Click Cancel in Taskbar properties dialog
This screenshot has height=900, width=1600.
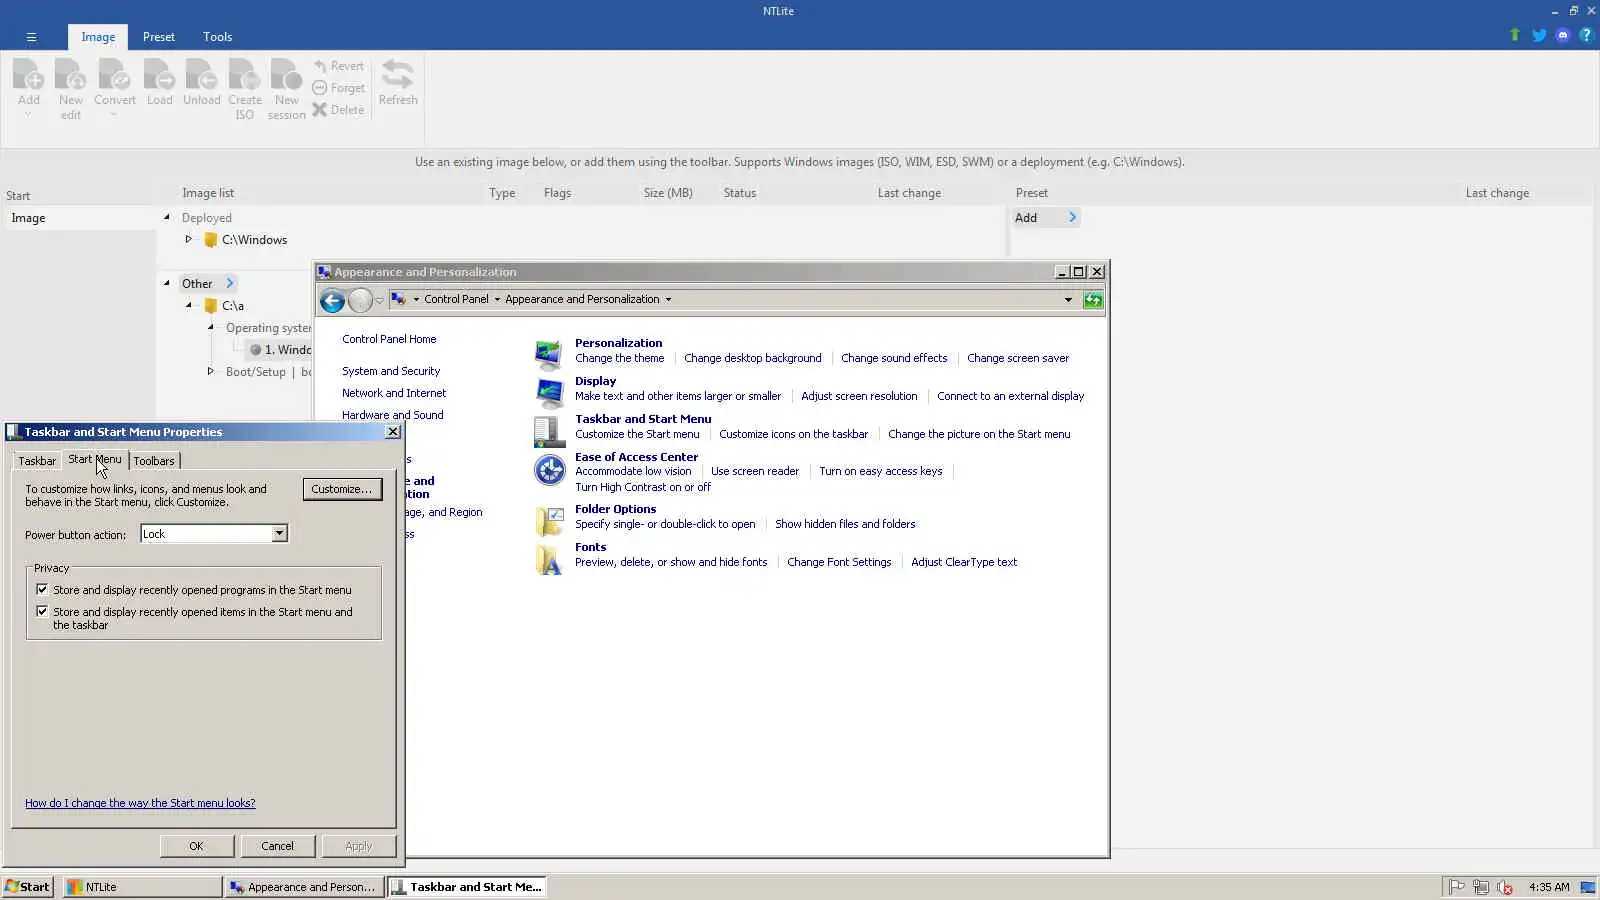tap(277, 846)
